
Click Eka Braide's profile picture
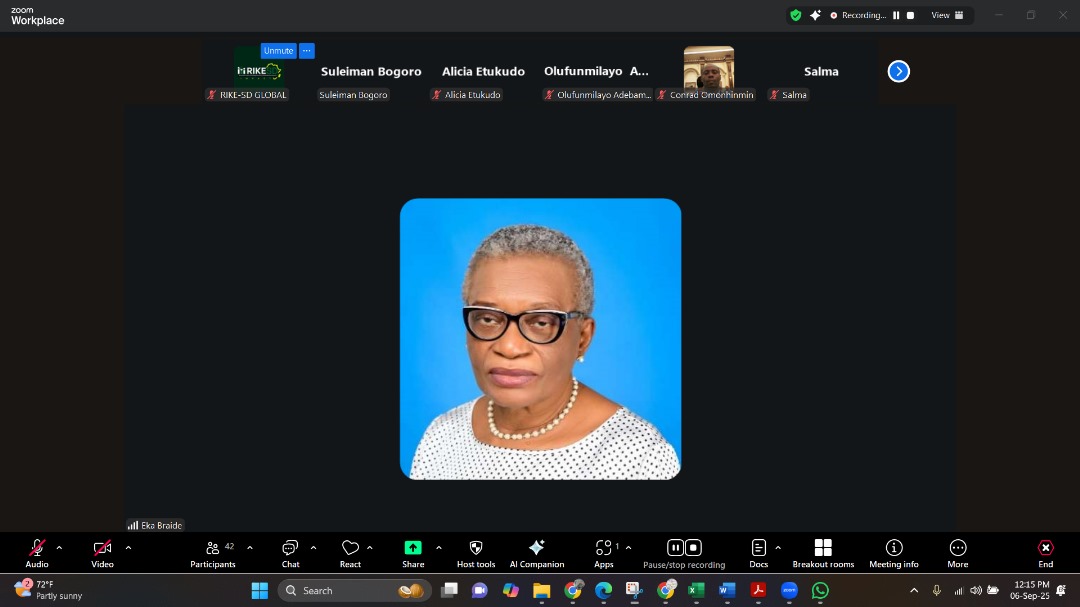[x=541, y=339]
